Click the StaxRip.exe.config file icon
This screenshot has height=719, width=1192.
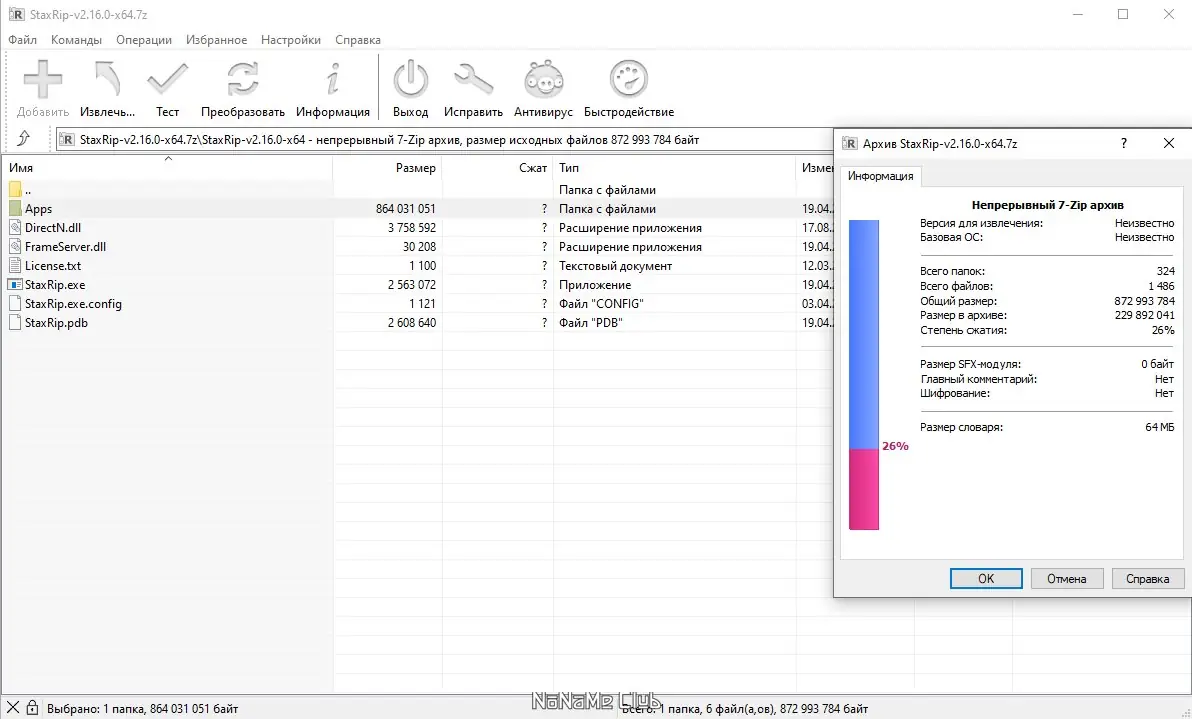15,303
